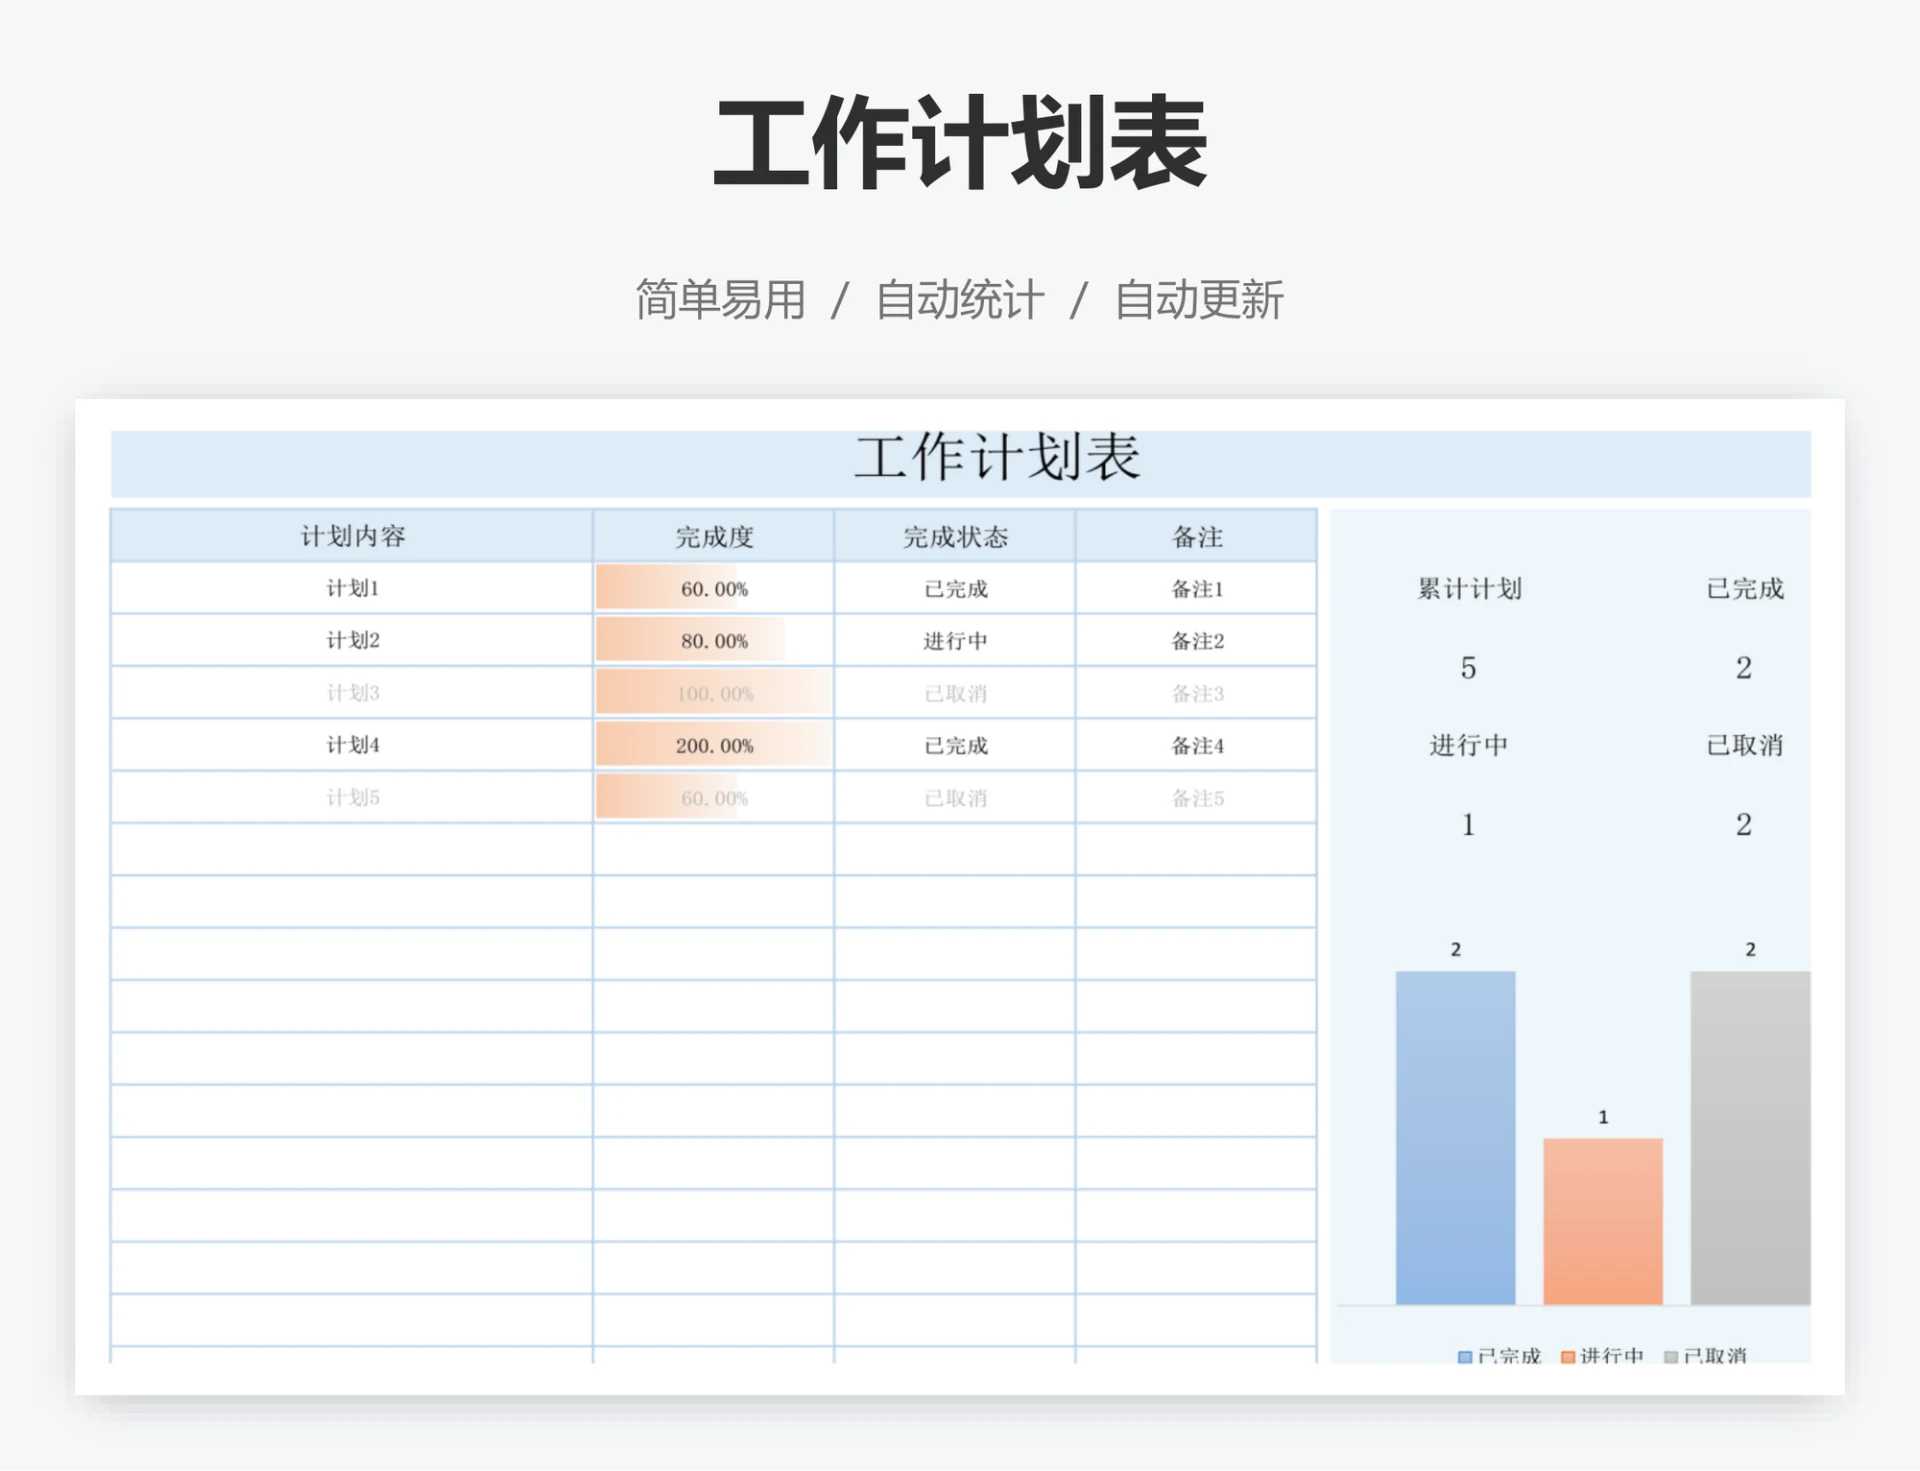This screenshot has width=1920, height=1471.
Task: Select the blue 已完成 legend square
Action: click(1464, 1357)
